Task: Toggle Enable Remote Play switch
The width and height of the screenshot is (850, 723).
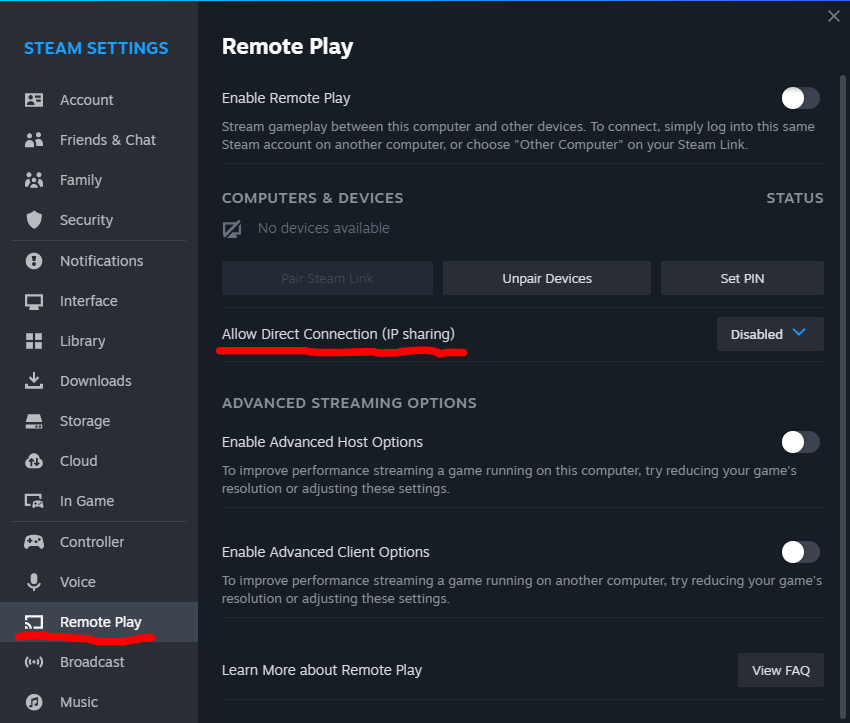Action: (800, 98)
